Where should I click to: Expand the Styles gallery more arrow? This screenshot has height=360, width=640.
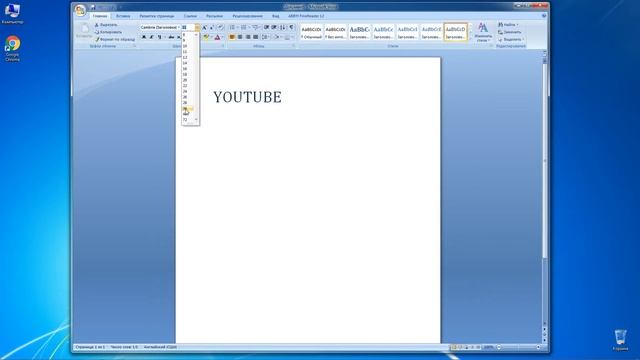(x=470, y=38)
